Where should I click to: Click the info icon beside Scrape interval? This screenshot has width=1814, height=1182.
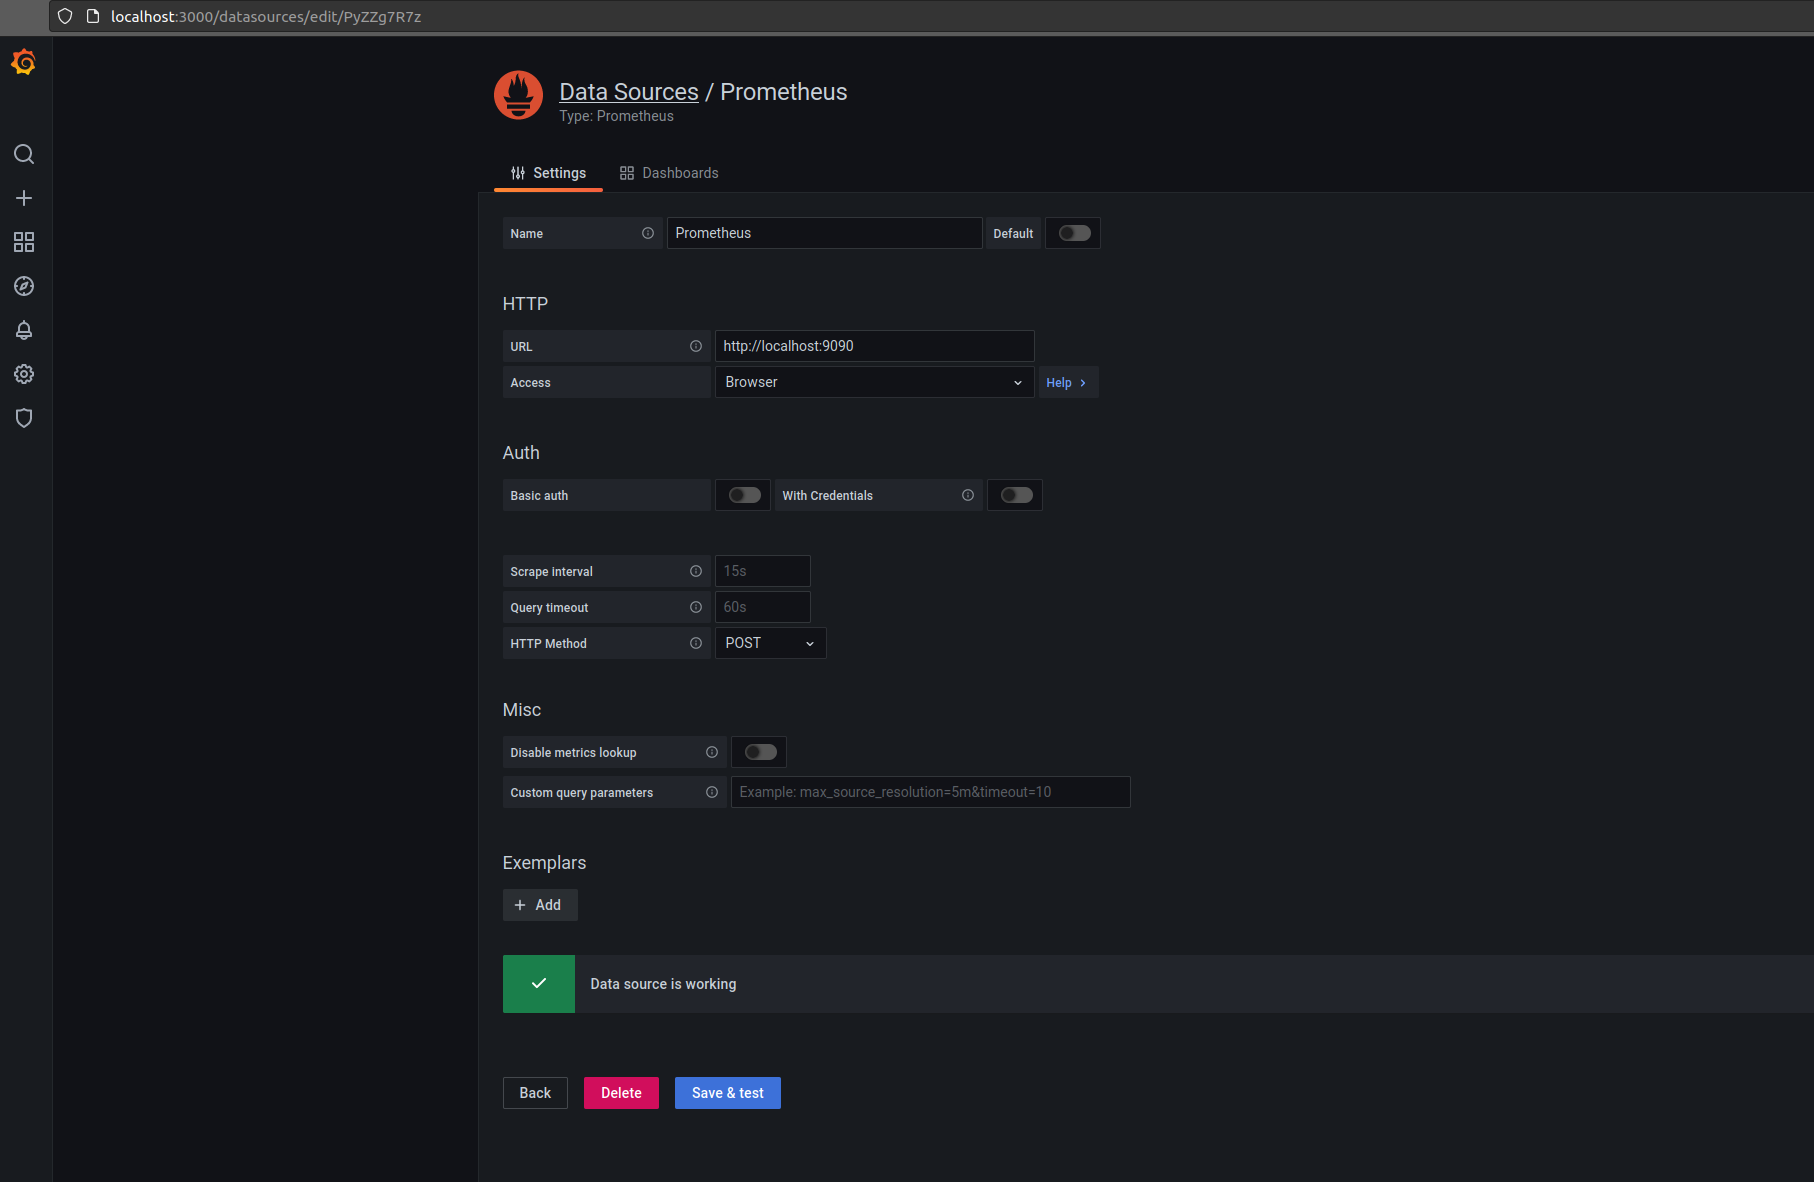click(x=696, y=571)
